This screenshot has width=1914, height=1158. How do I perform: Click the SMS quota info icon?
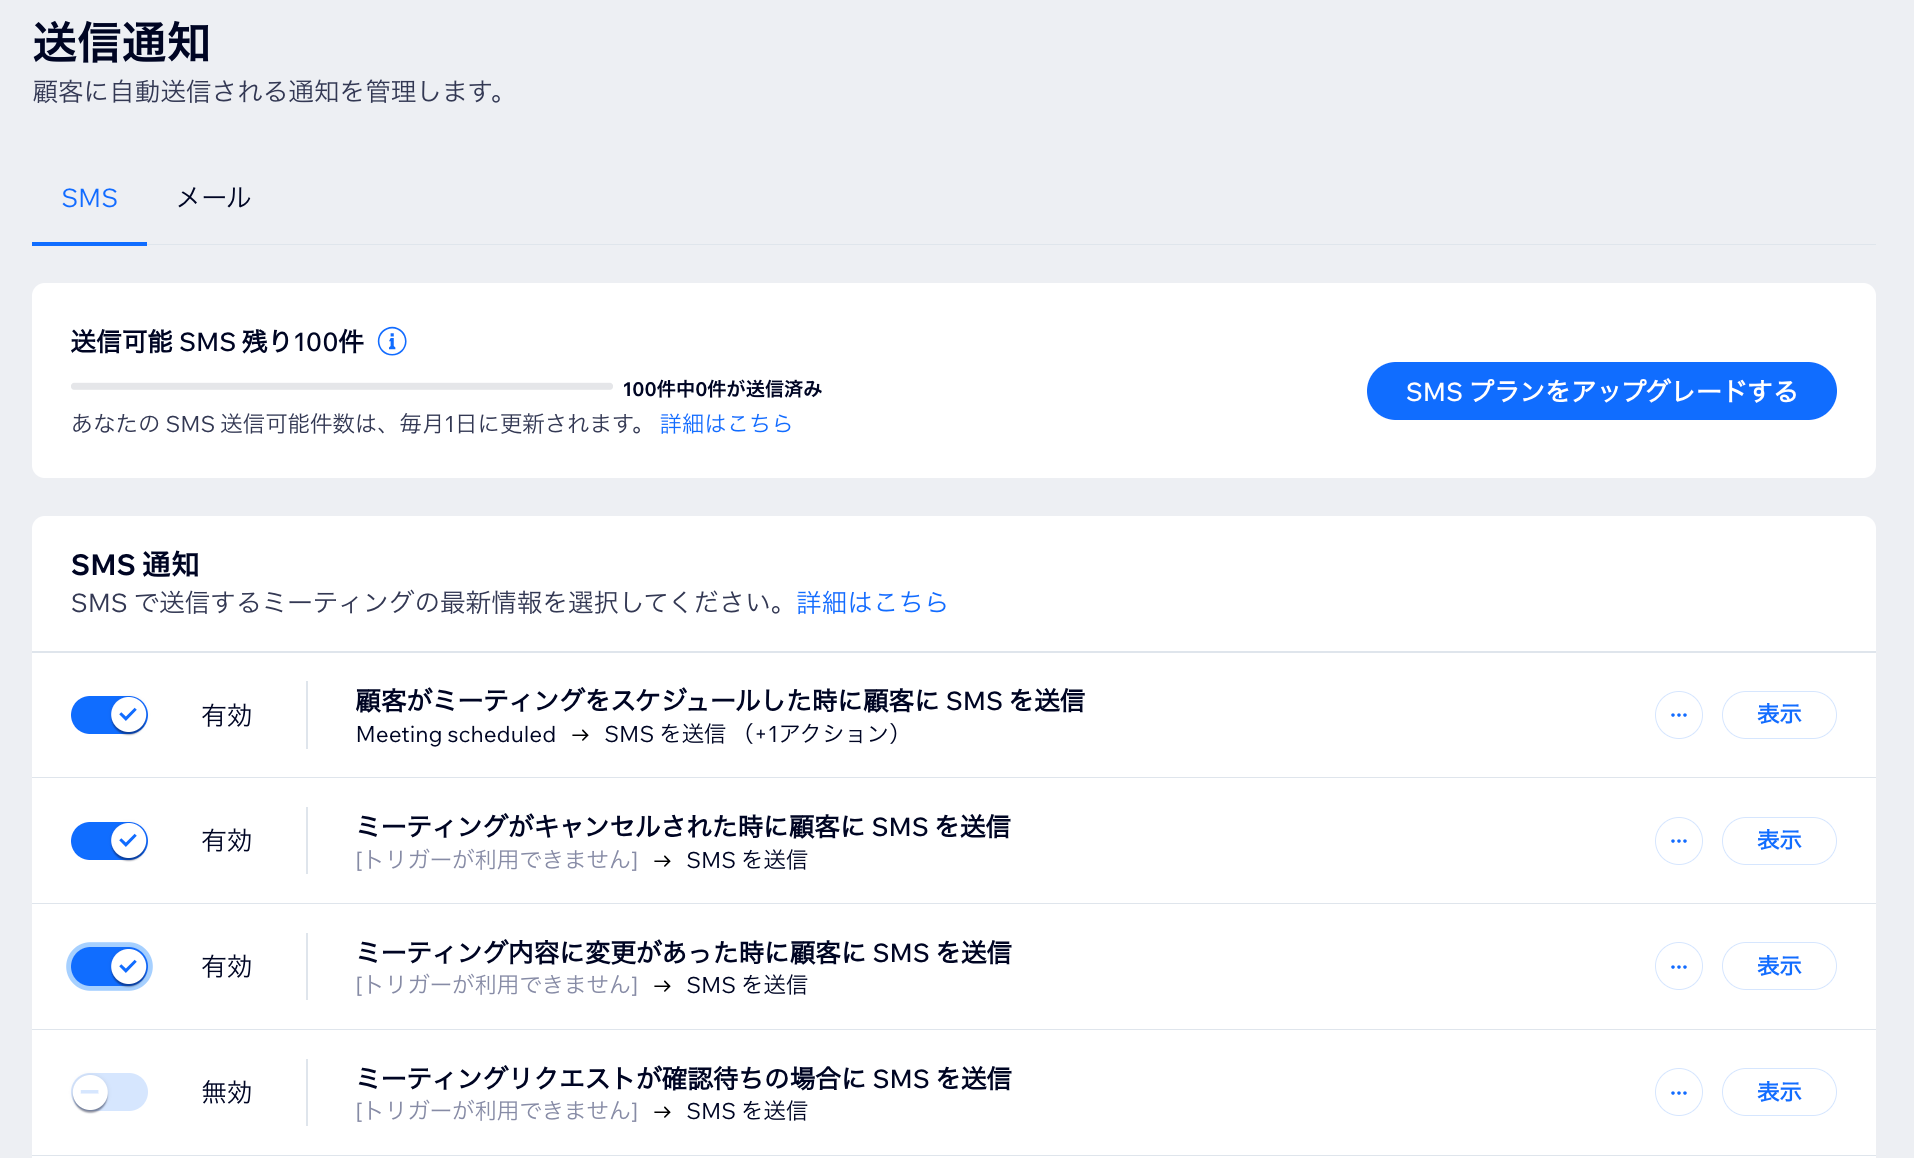click(392, 342)
